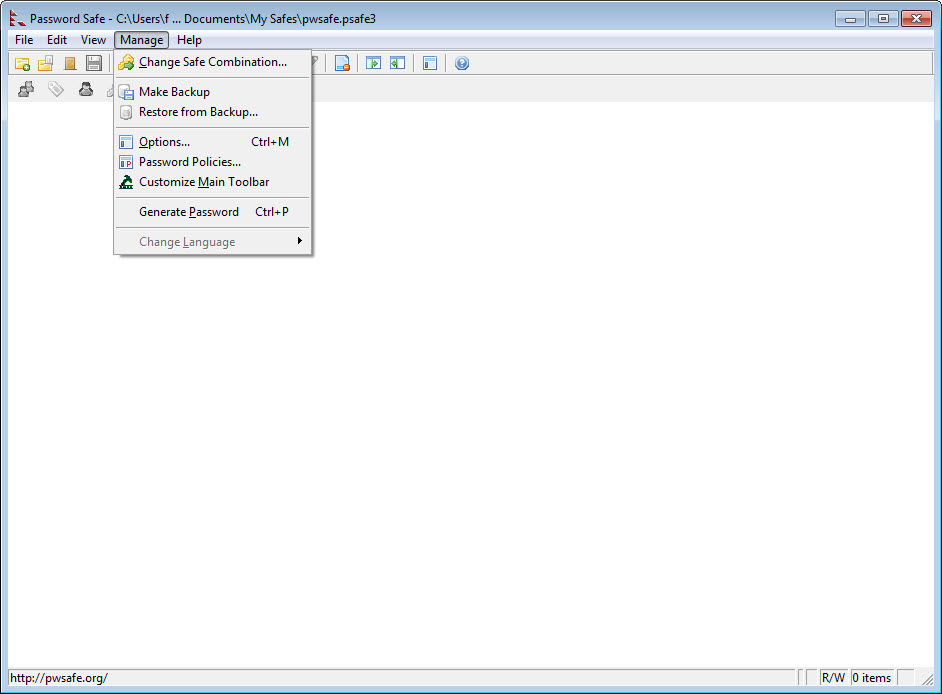Click the R/W status bar indicator
Viewport: 942px width, 694px height.
833,678
